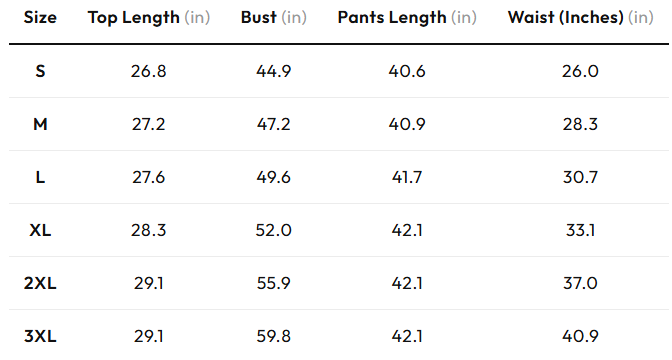Click the Bust column header
Viewport: 672px width, 360px height.
click(x=273, y=18)
